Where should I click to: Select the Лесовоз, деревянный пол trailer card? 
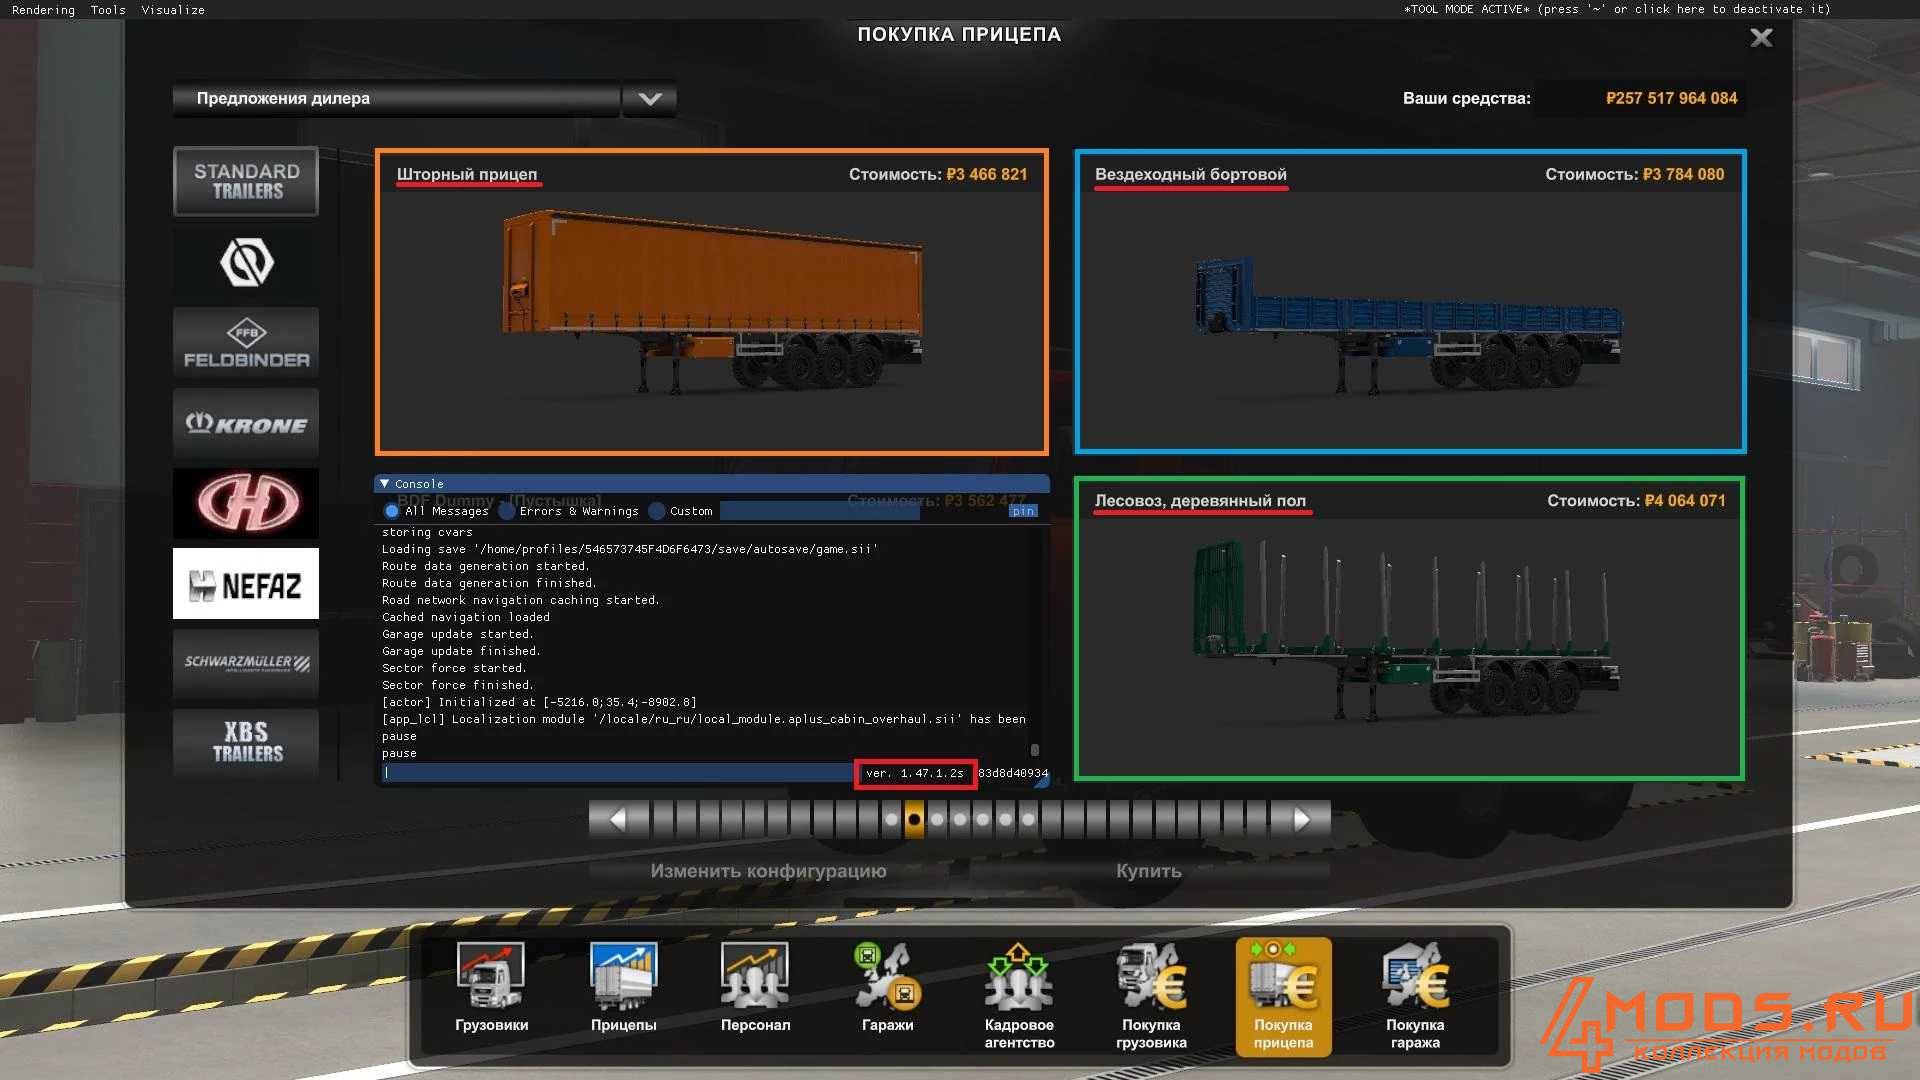click(x=1409, y=629)
